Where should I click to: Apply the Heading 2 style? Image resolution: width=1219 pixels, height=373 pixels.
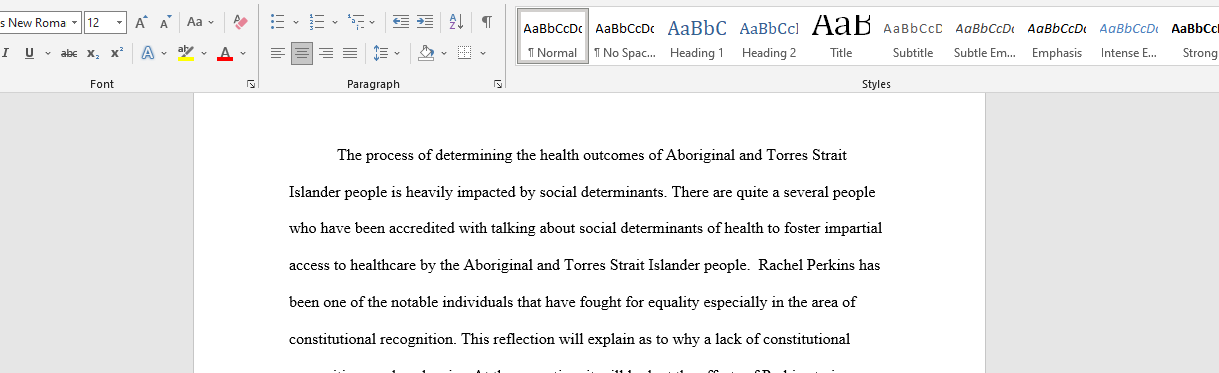coord(769,37)
